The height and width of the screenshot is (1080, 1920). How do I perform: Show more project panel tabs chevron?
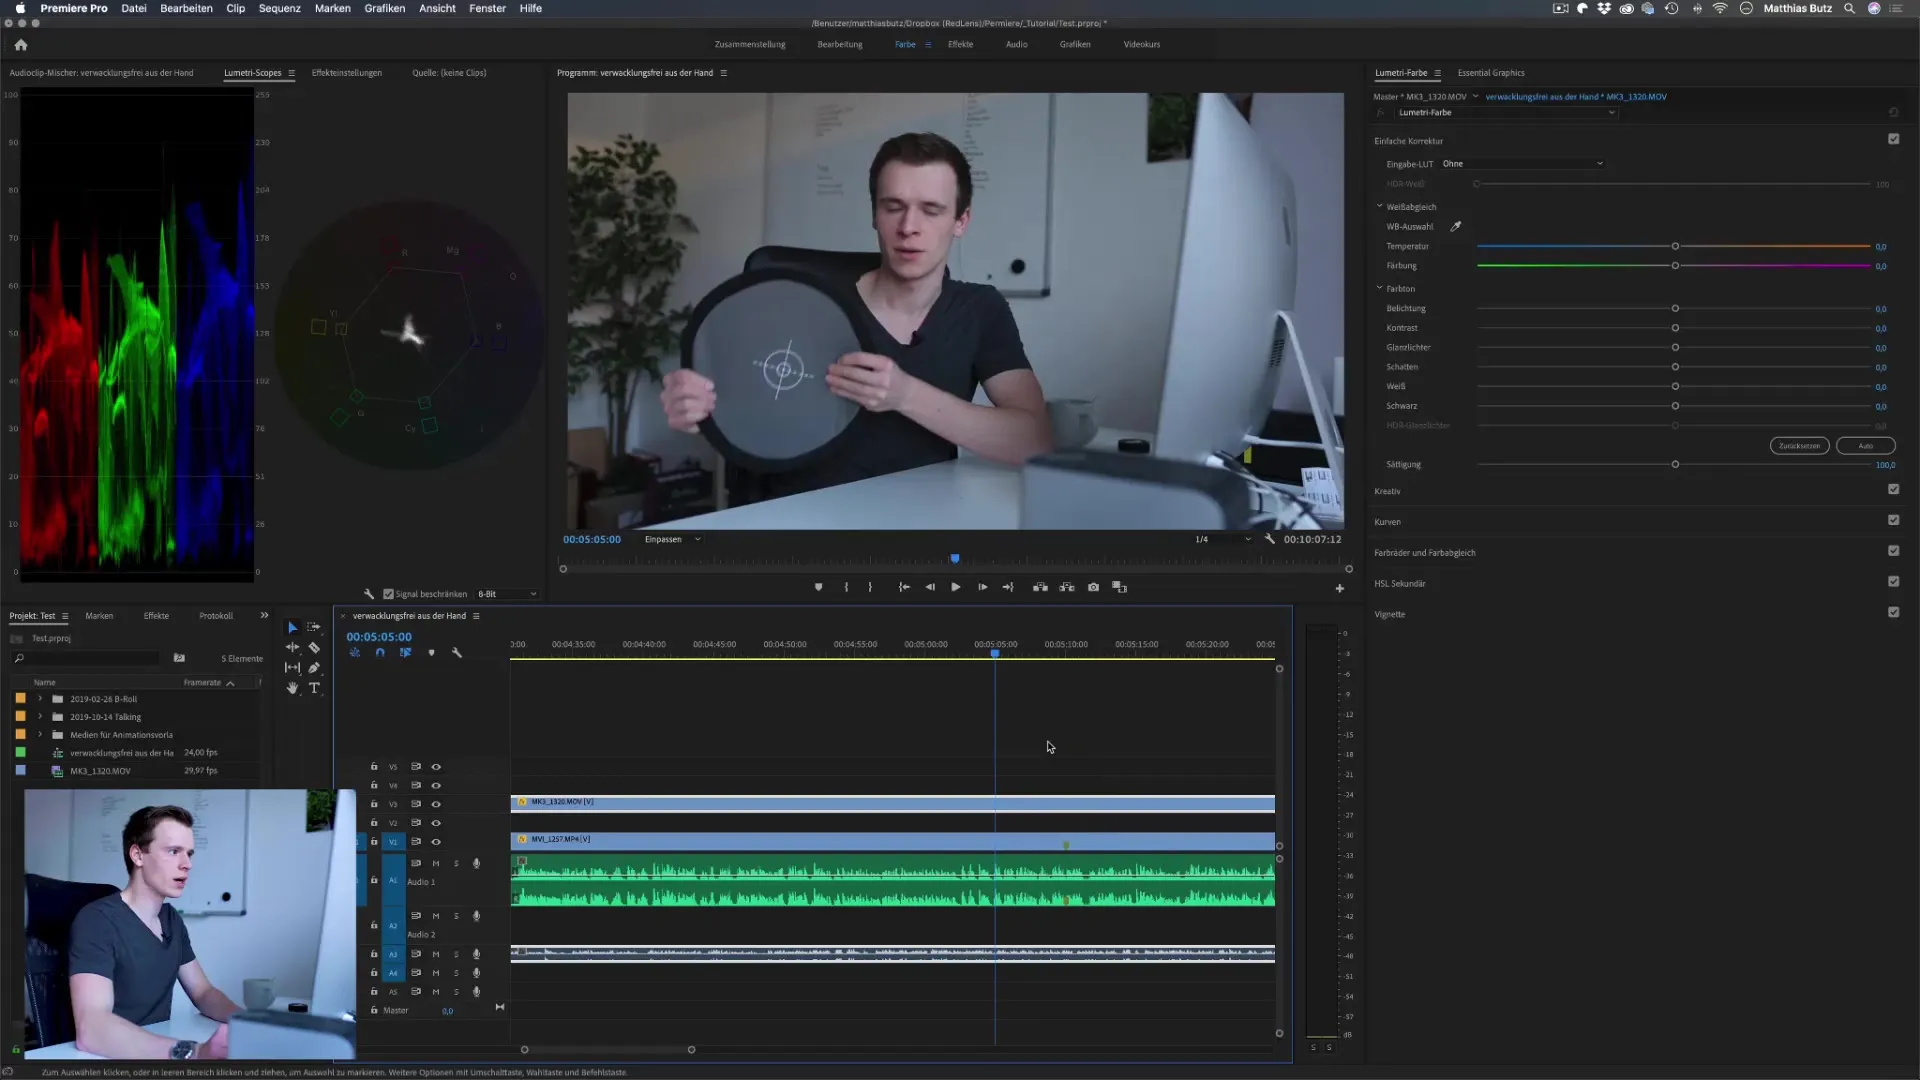(x=264, y=616)
